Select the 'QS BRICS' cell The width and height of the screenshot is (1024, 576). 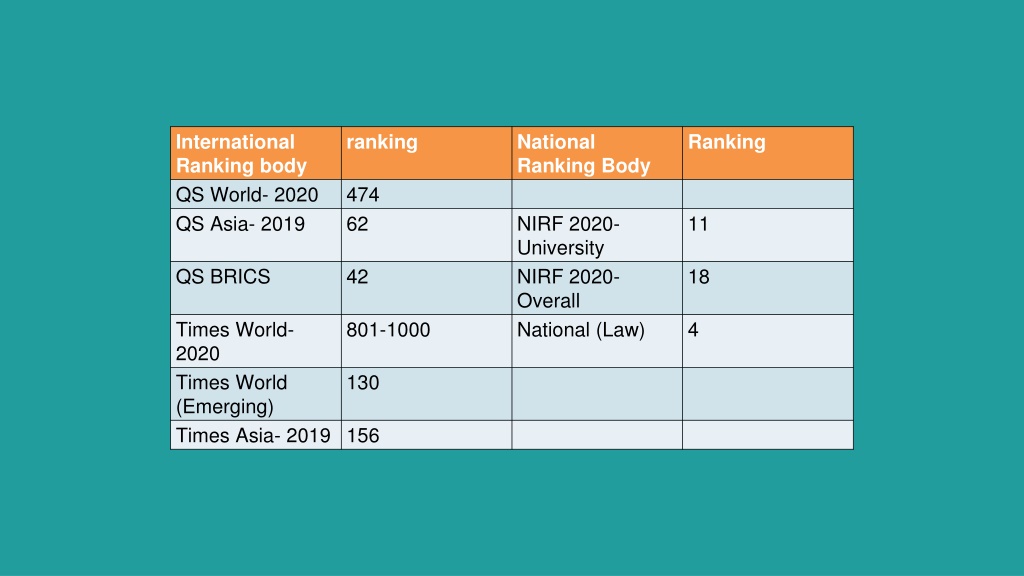[x=256, y=289]
